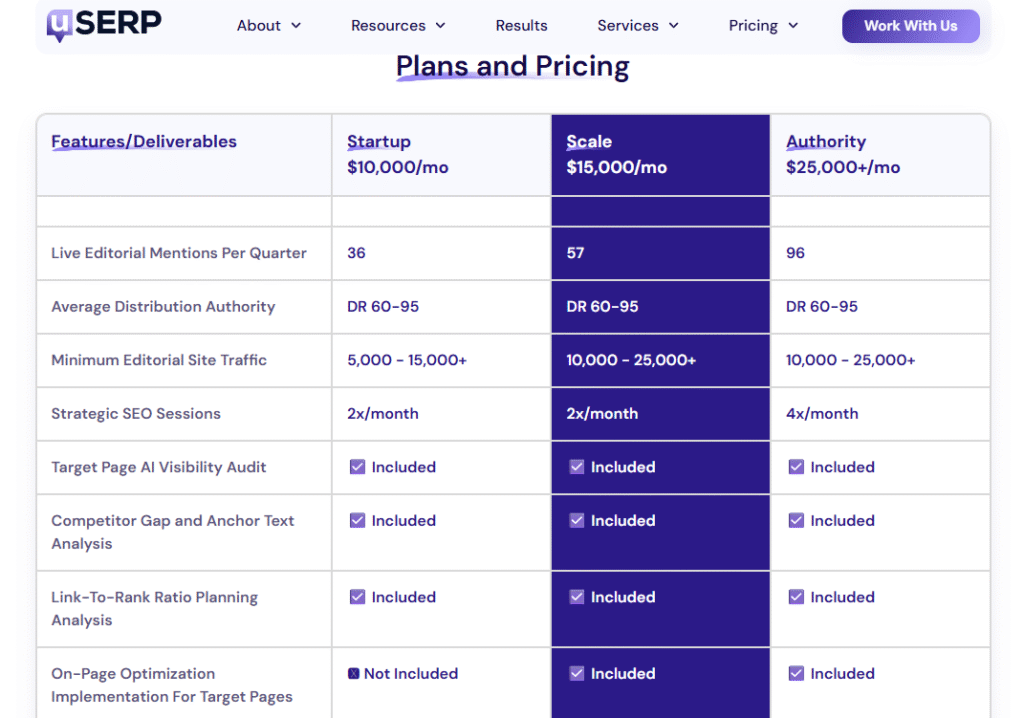The height and width of the screenshot is (718, 1024).
Task: Click the uSERP logo icon
Action: click(58, 25)
